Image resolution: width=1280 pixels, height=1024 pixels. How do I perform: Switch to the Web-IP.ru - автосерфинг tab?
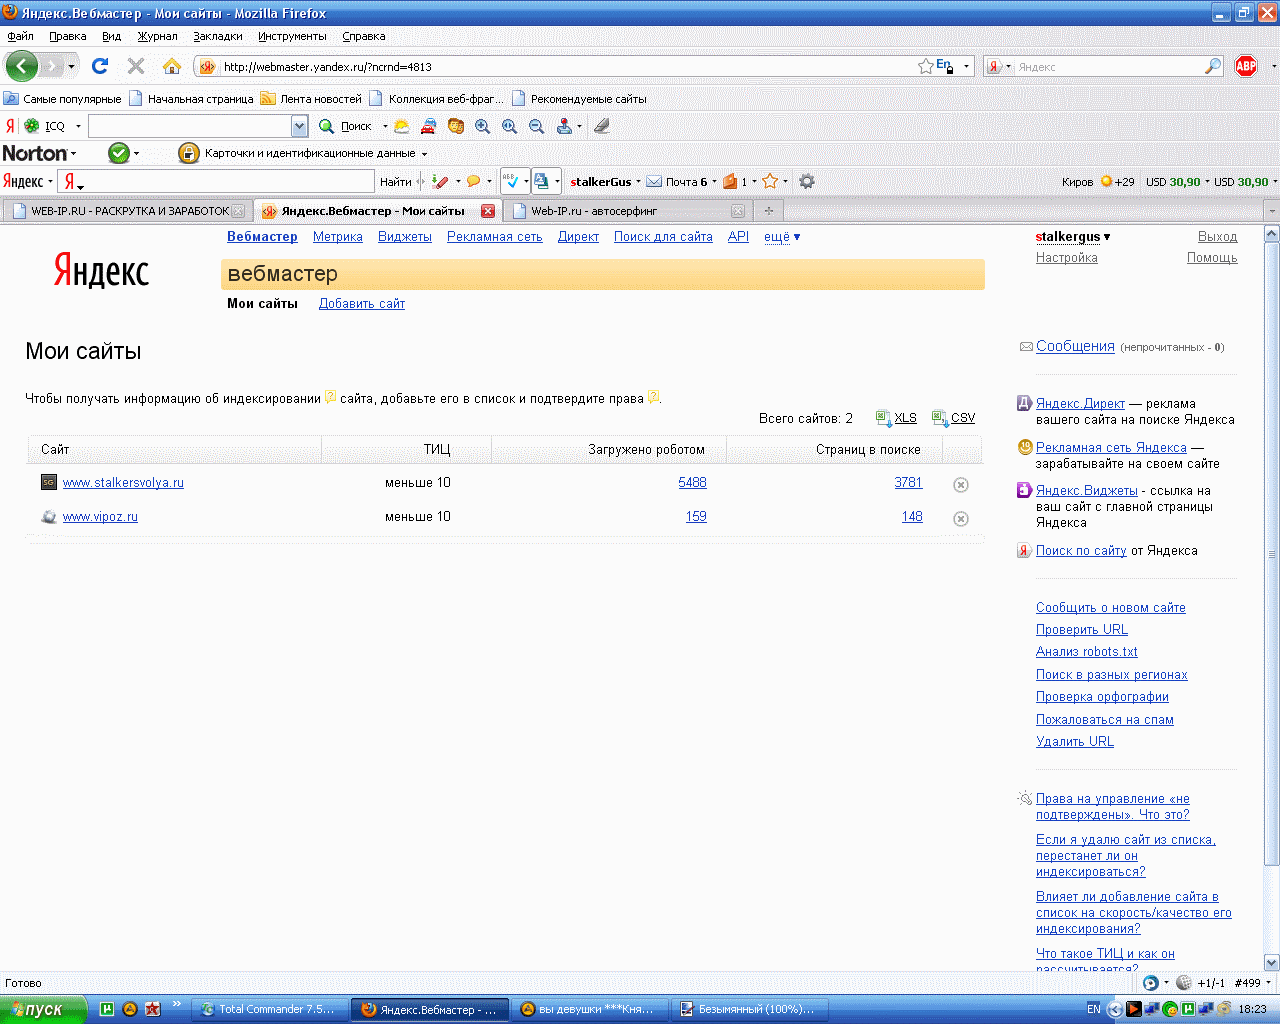pos(627,211)
